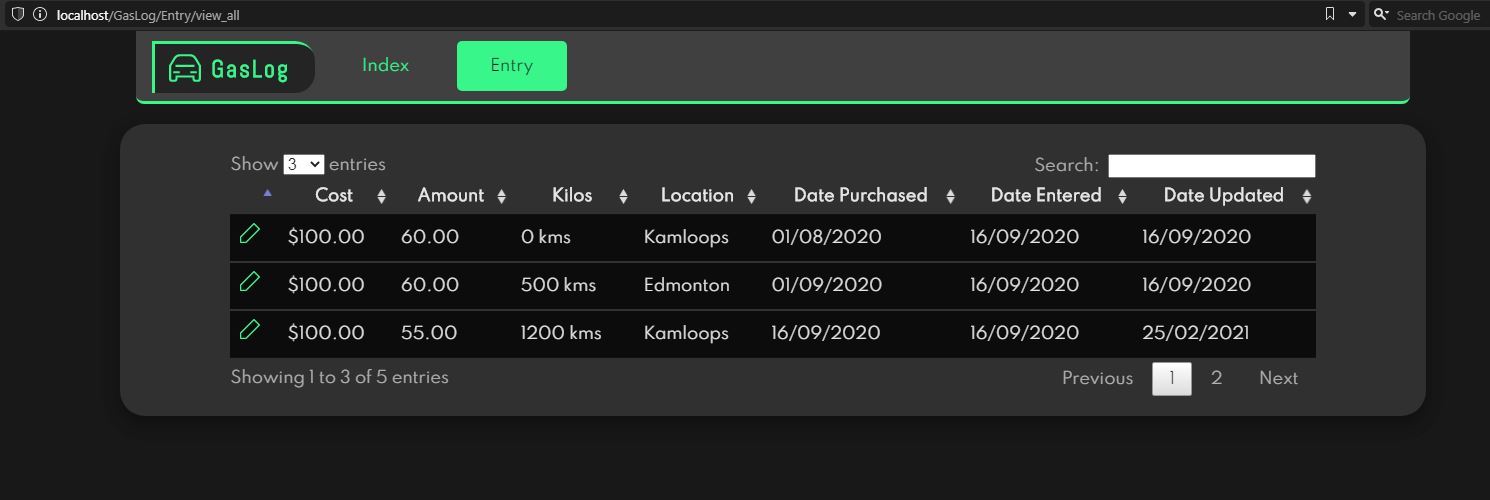Select the Entry navigation tab
The image size is (1490, 500).
pos(511,66)
